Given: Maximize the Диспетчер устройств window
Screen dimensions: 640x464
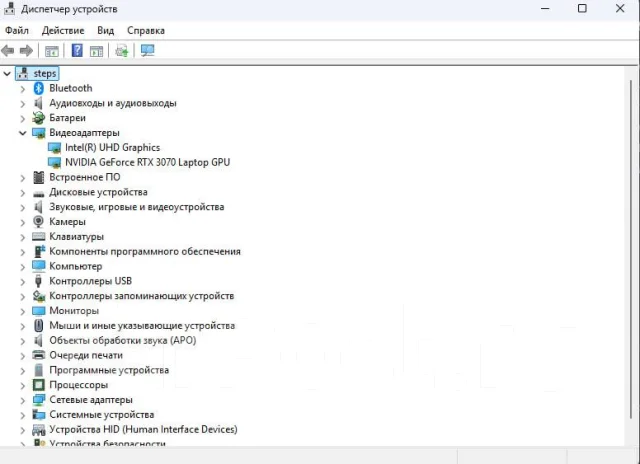Looking at the screenshot, I should click(582, 8).
